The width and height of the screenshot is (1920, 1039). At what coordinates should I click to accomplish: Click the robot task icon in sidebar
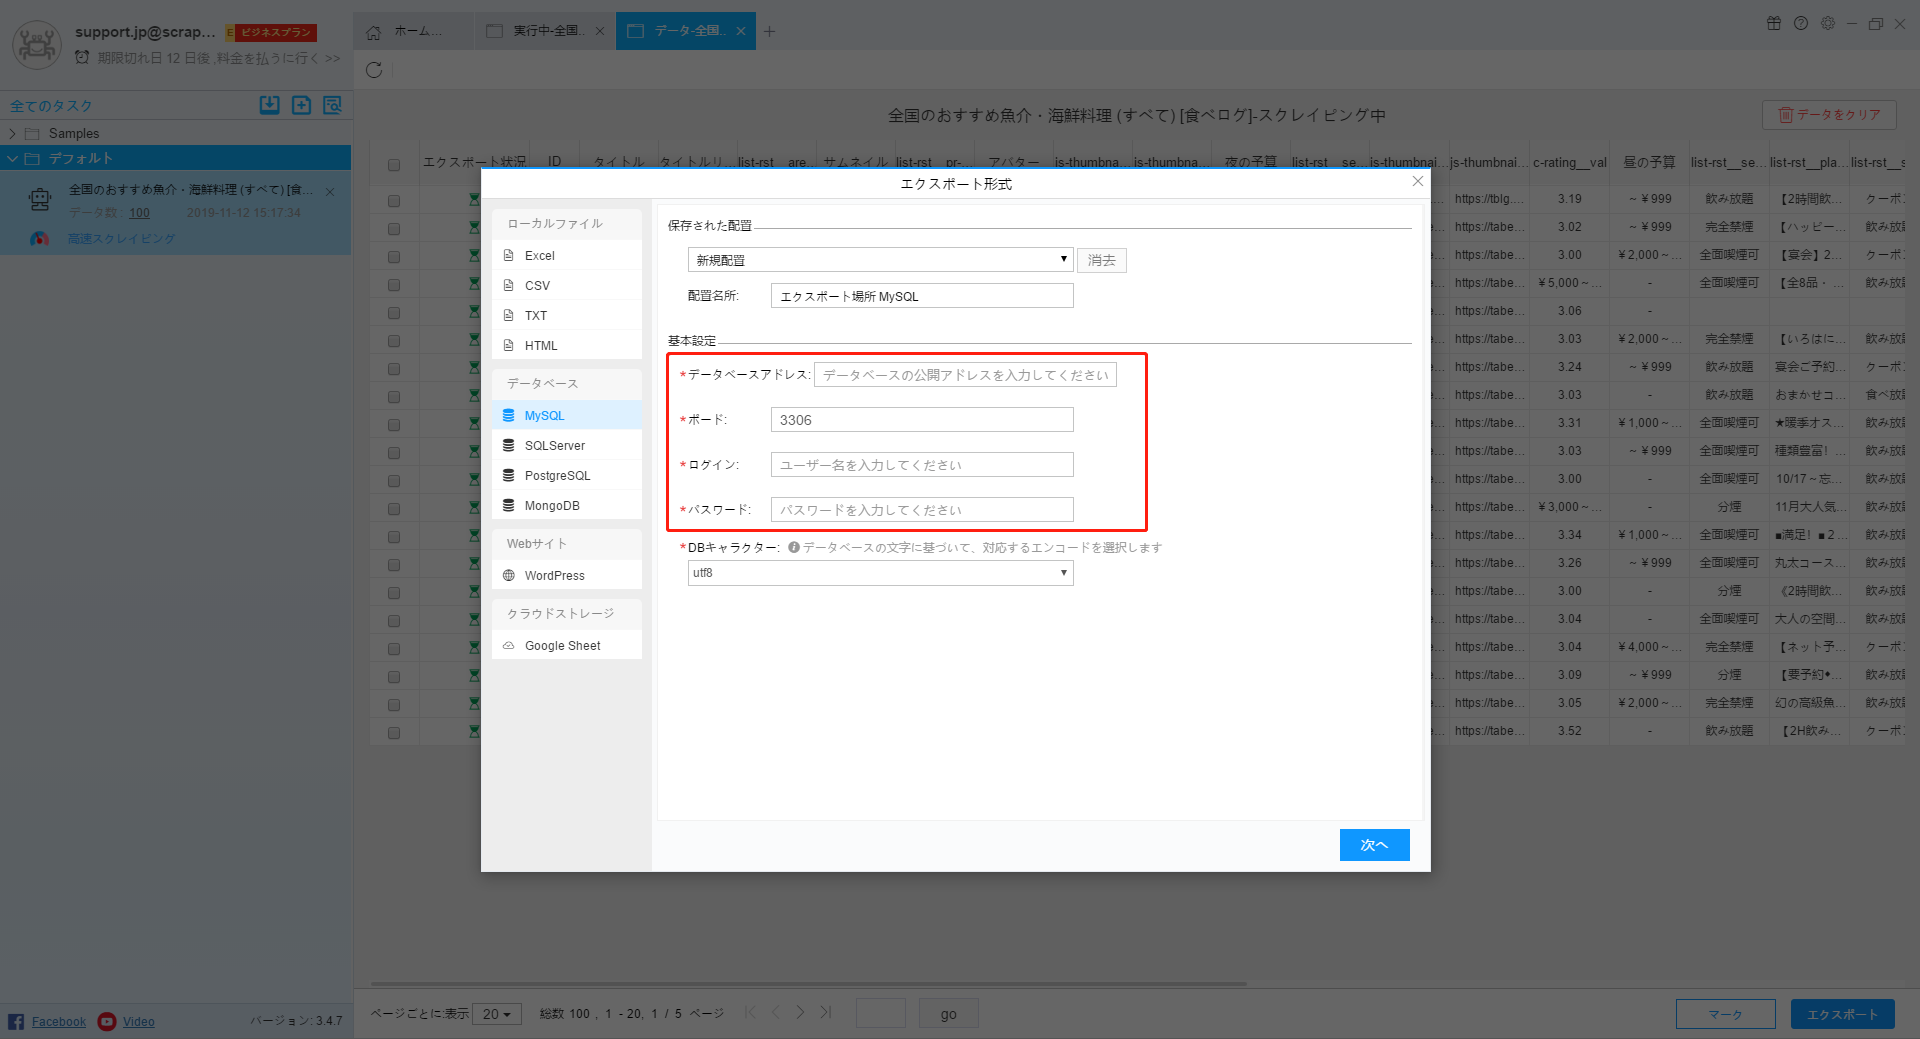click(x=40, y=200)
